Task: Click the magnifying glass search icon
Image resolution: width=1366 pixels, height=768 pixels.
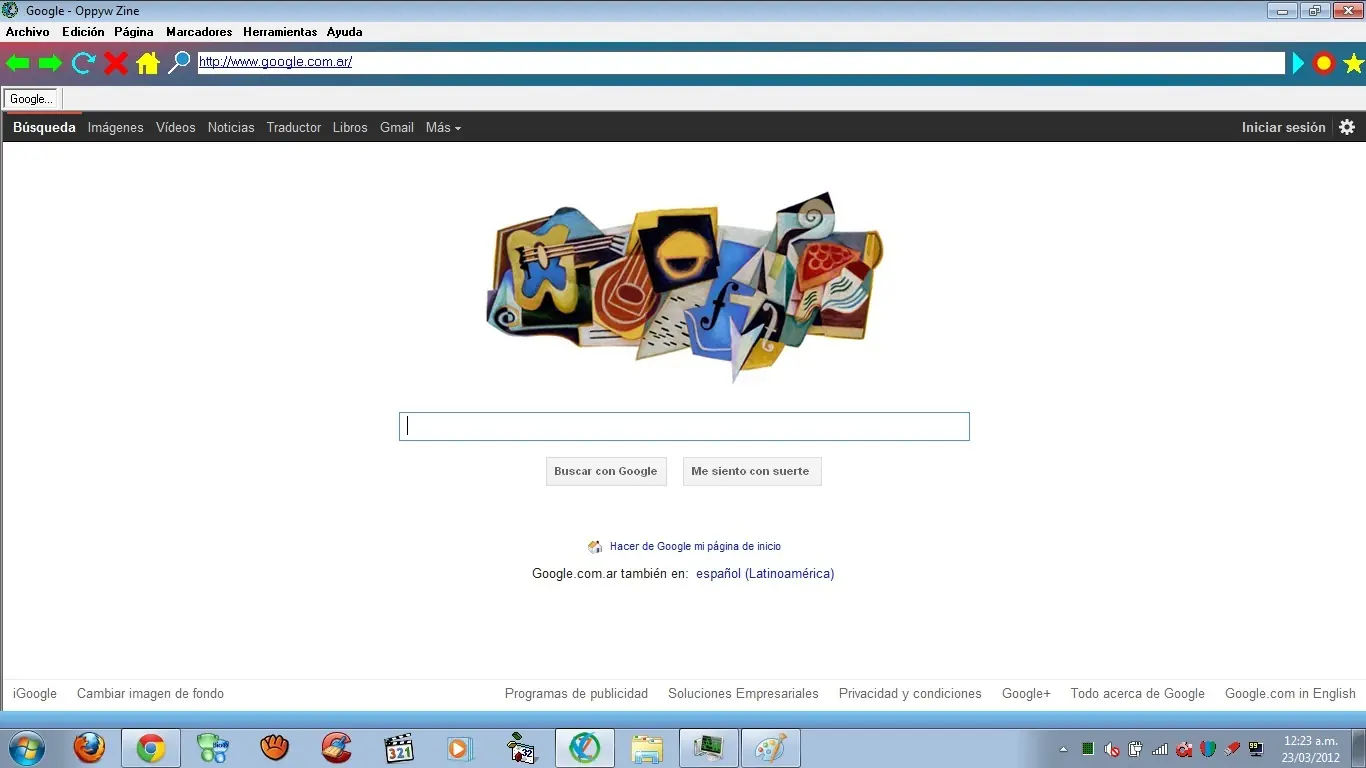Action: coord(179,63)
